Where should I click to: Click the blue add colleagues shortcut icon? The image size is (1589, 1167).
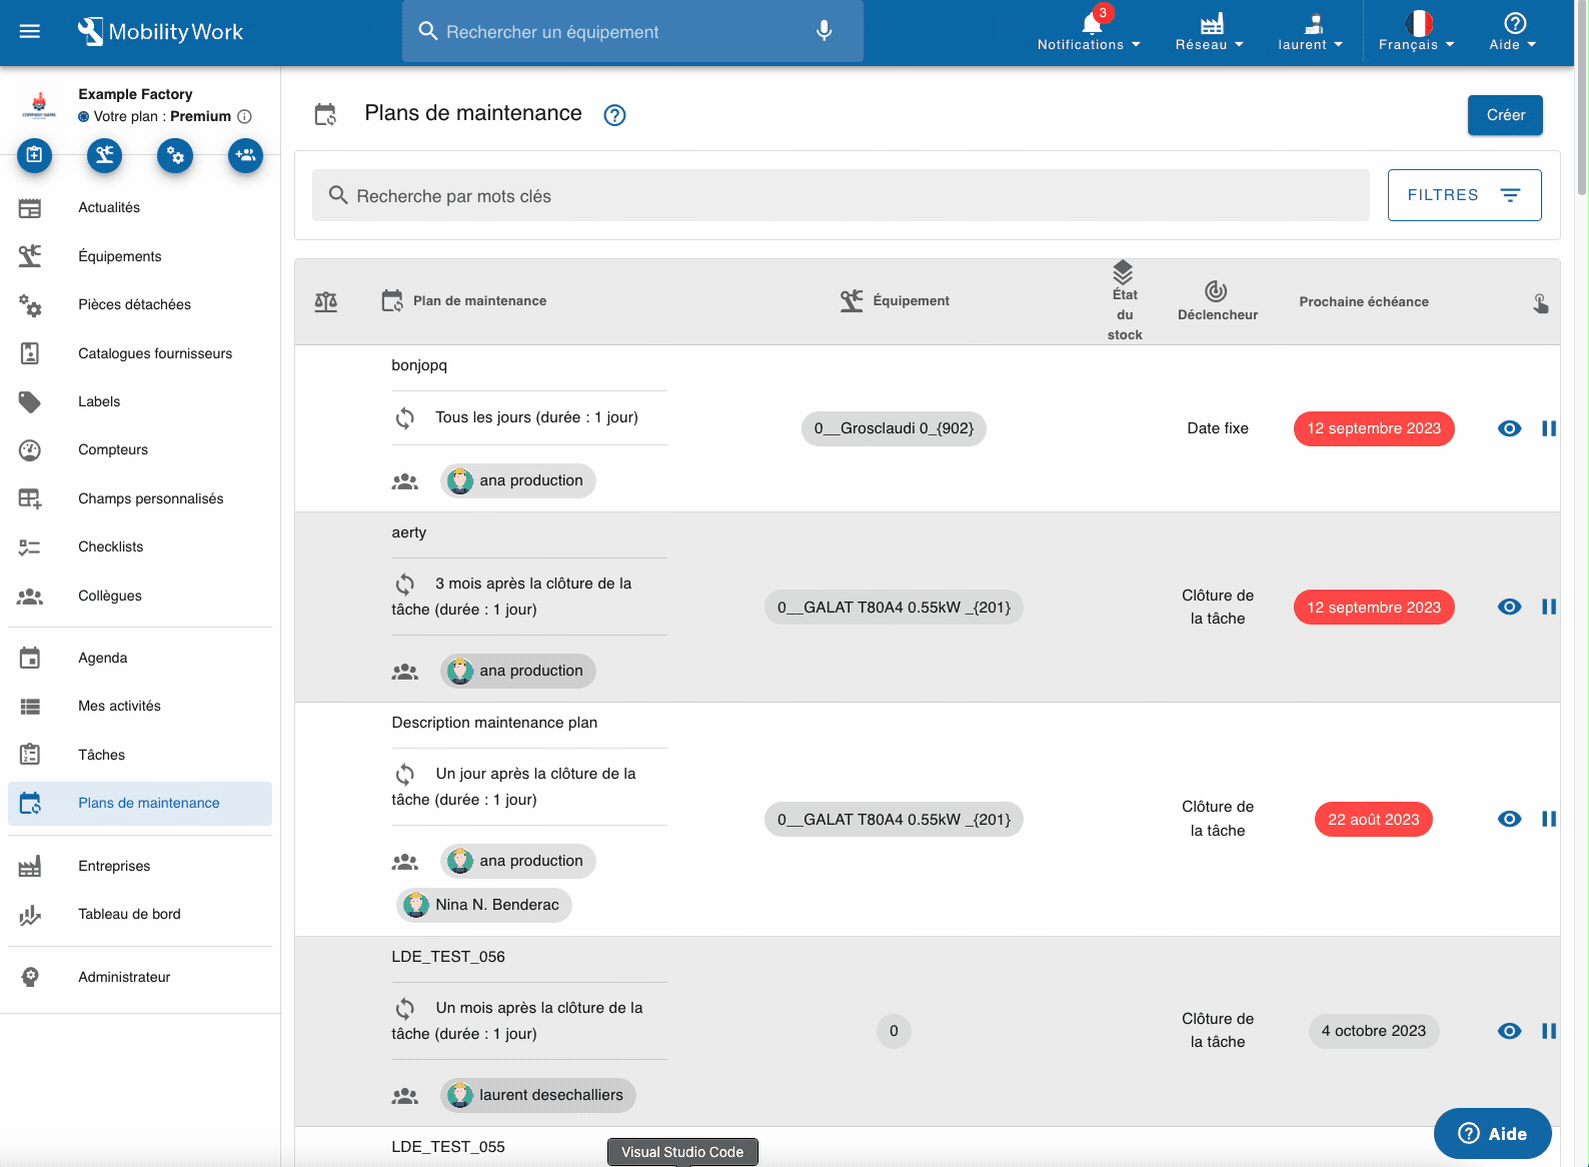point(245,155)
